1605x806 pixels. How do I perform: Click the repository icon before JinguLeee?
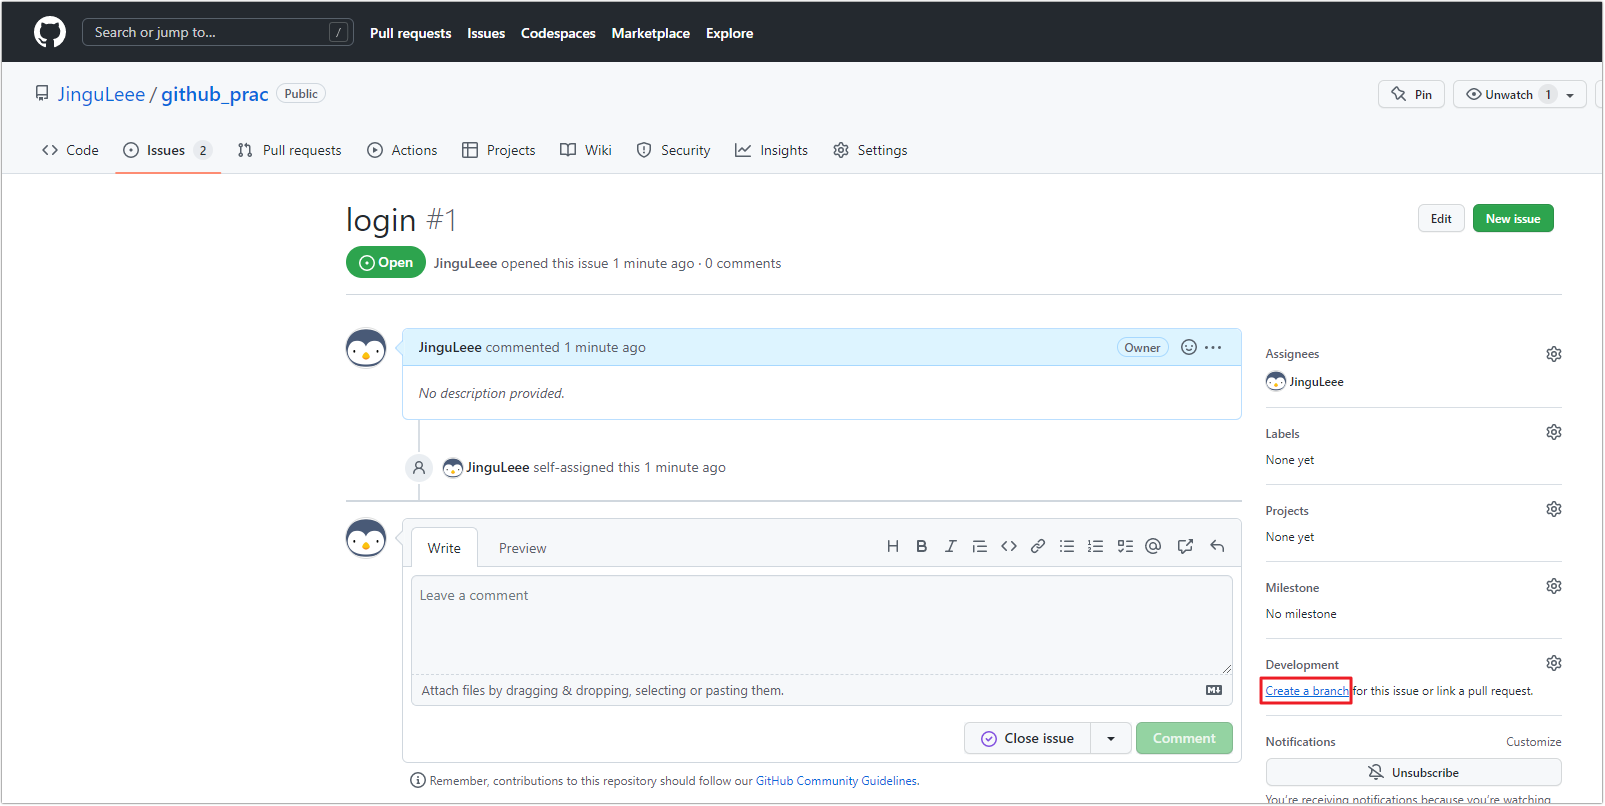[42, 93]
